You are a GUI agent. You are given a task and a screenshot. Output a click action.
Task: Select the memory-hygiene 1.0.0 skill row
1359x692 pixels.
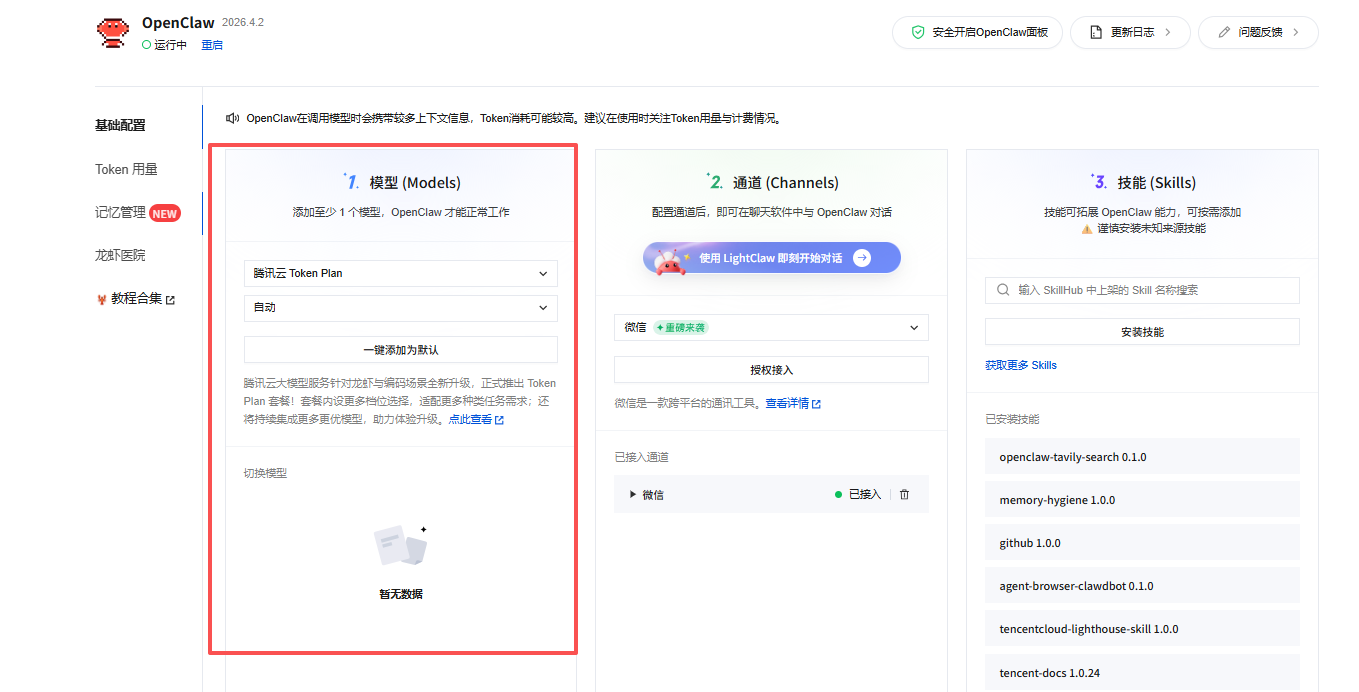(x=1142, y=500)
